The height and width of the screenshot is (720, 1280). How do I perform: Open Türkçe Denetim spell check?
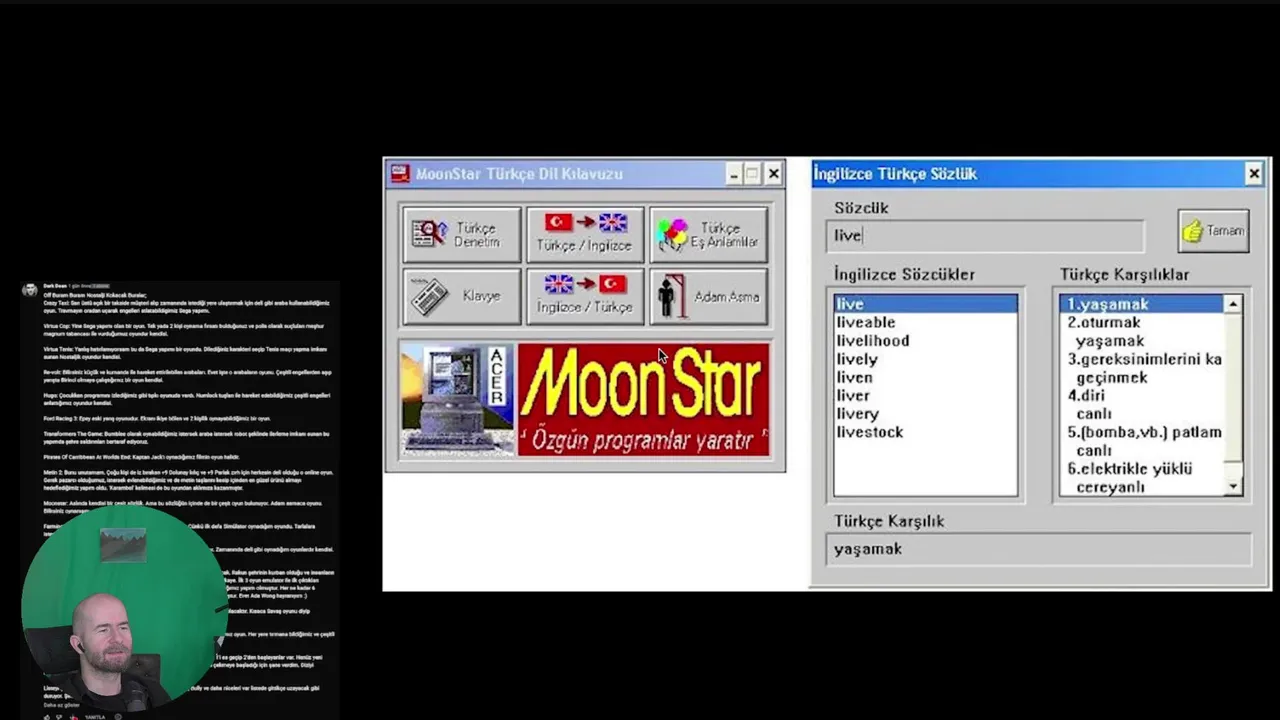[461, 235]
